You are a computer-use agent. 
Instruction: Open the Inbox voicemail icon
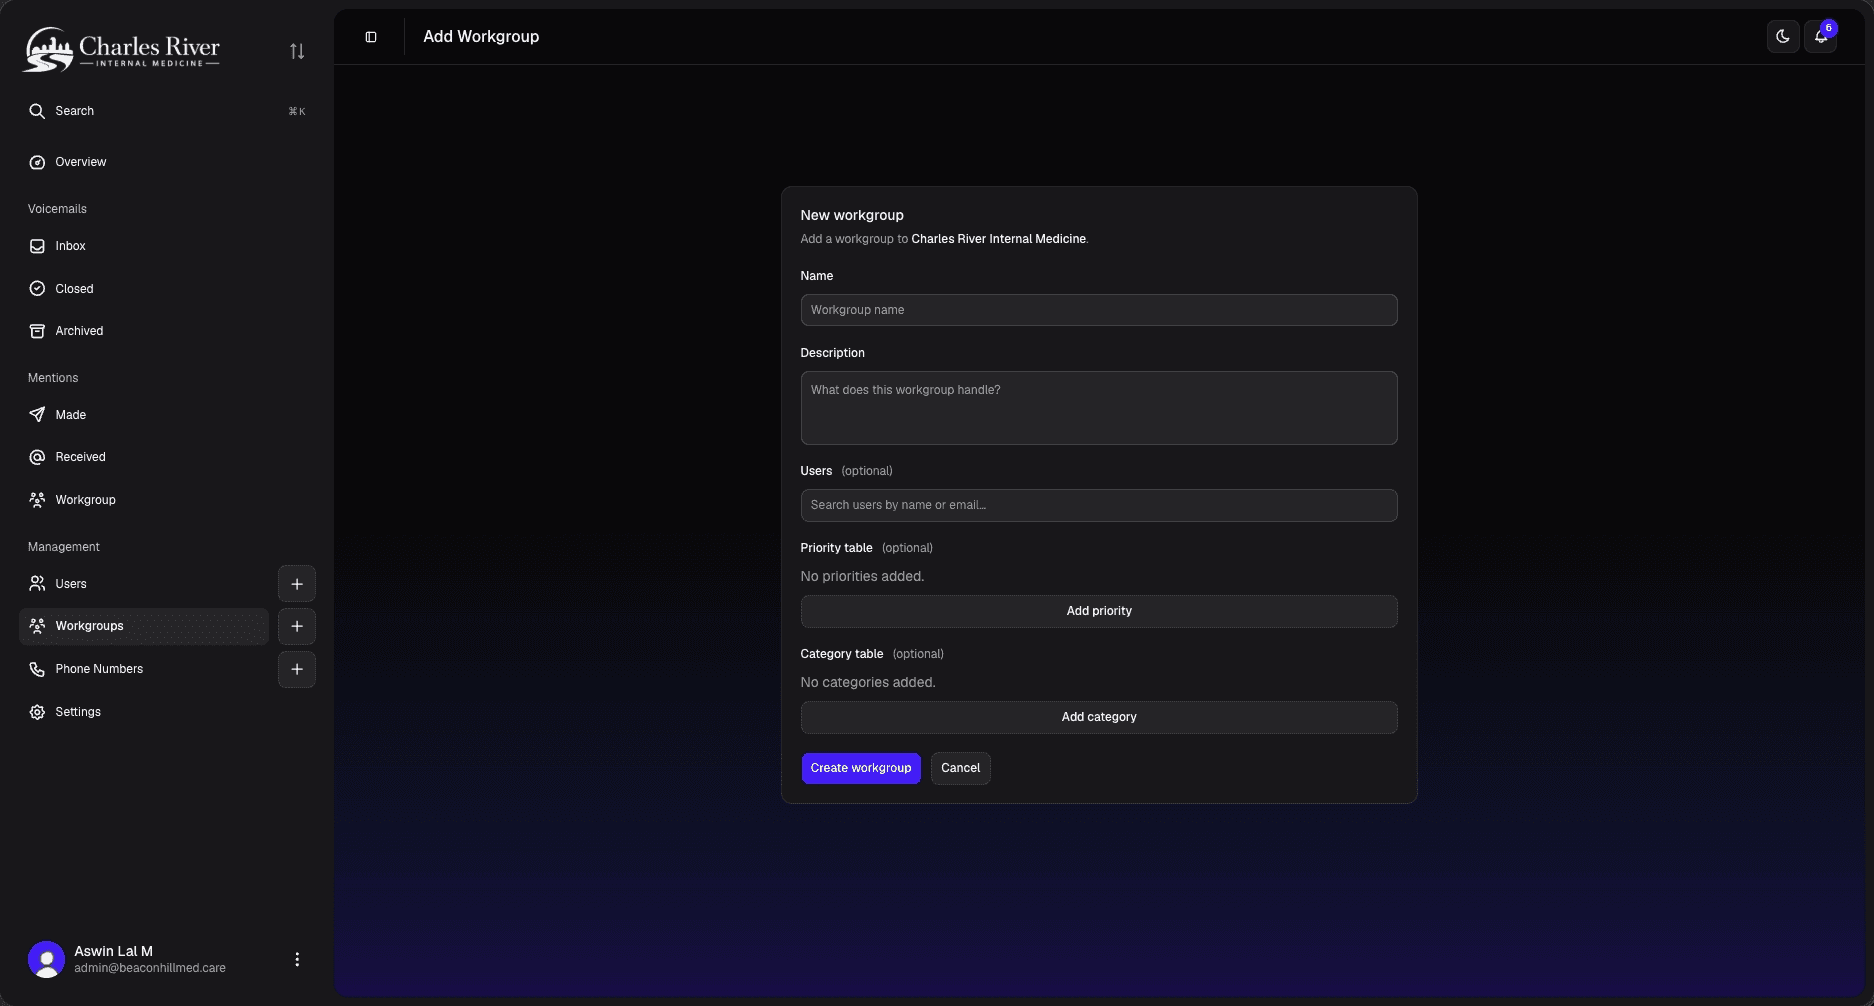click(37, 246)
